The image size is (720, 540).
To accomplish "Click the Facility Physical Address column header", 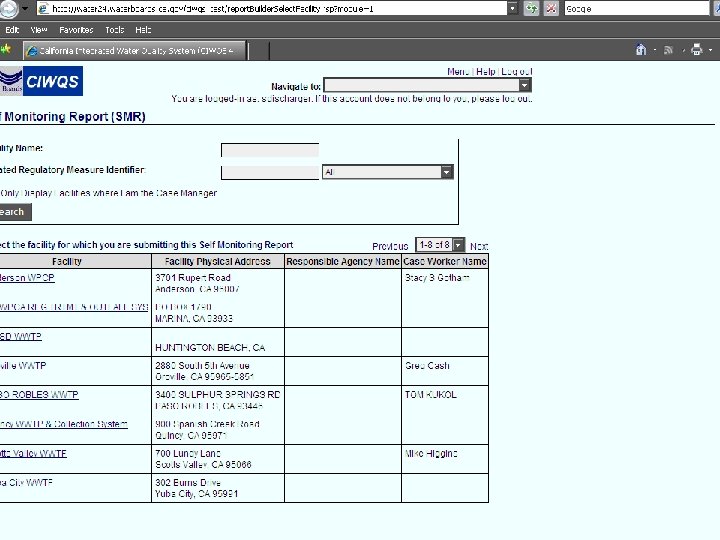I will tap(218, 261).
